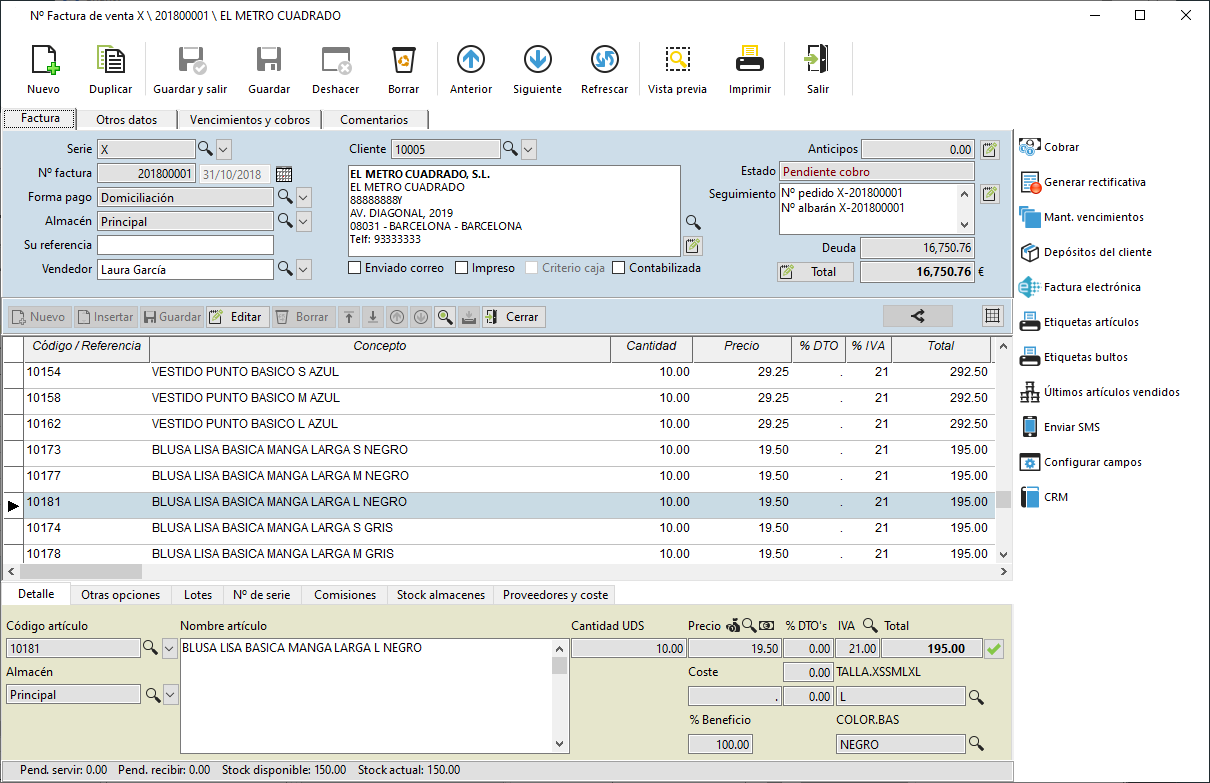The width and height of the screenshot is (1210, 783).
Task: Expand the detail Almacén dropdown arrow
Action: (170, 695)
